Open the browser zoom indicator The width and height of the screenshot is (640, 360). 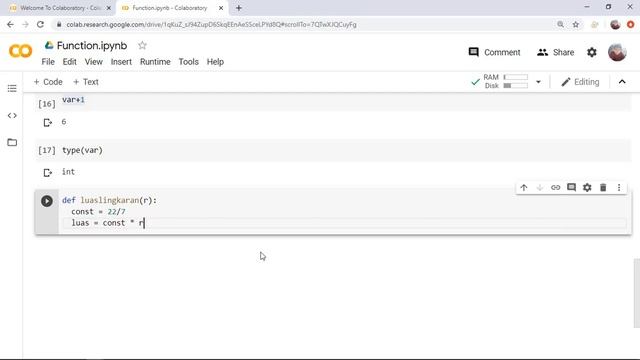click(x=560, y=24)
